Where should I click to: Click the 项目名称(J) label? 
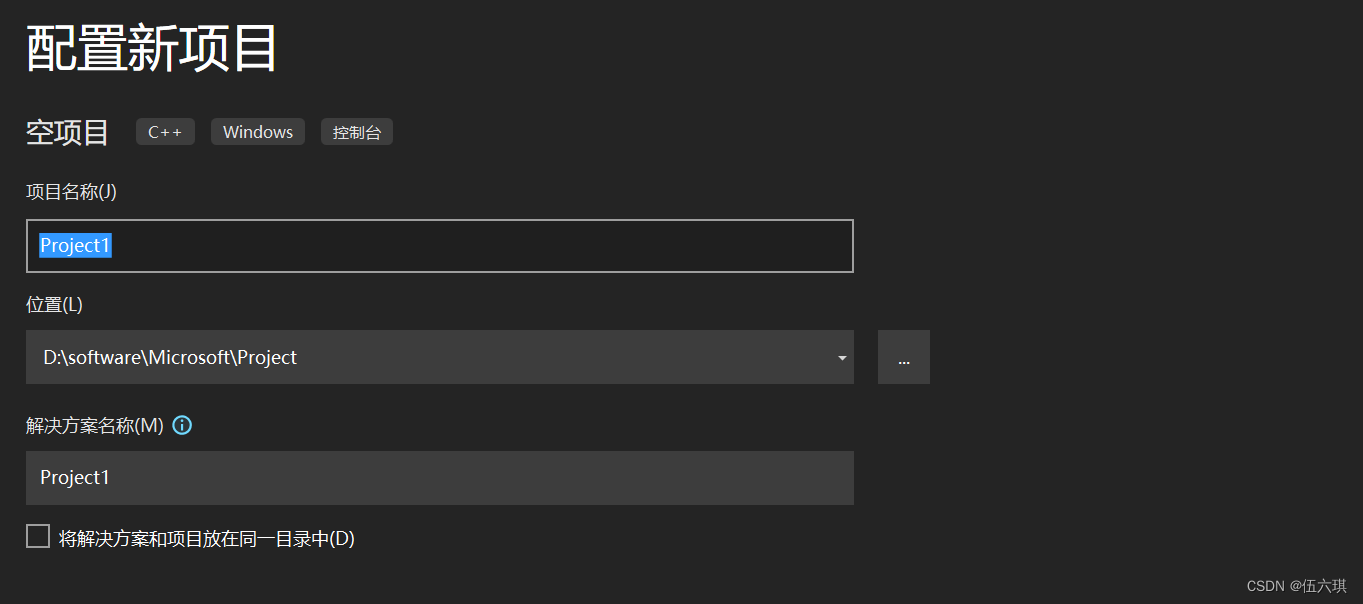pos(72,192)
